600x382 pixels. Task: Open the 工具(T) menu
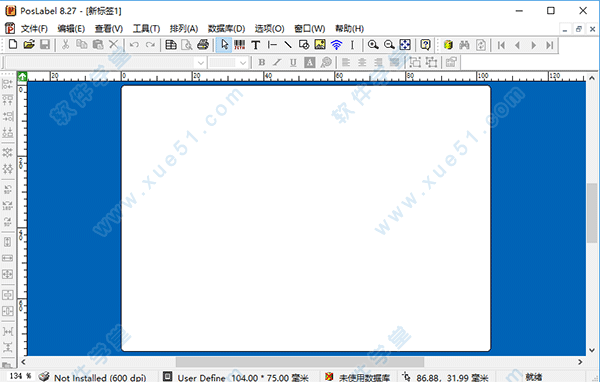(x=146, y=28)
